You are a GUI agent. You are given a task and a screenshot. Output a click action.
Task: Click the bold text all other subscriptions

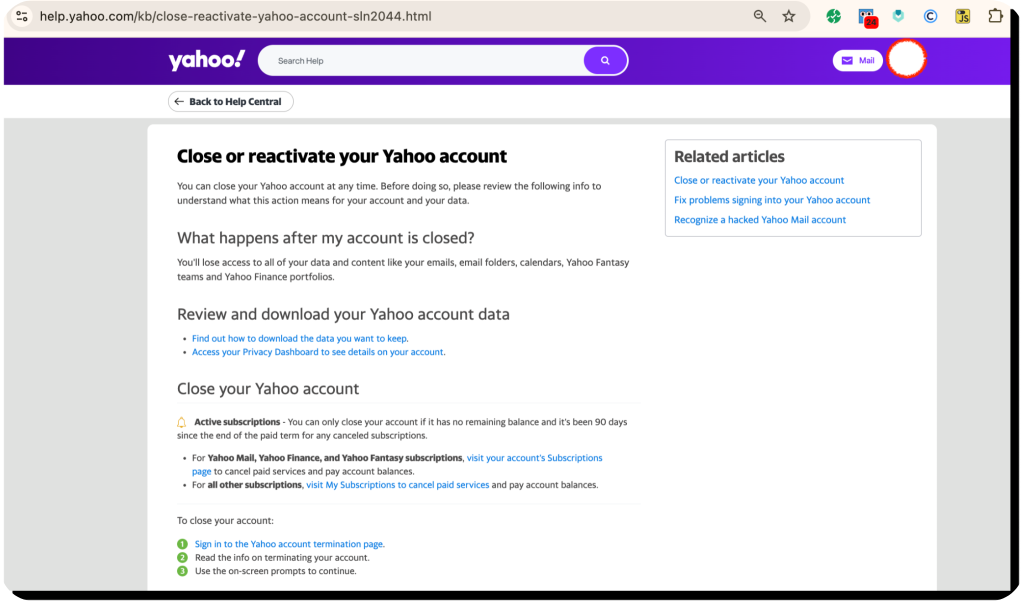click(x=255, y=485)
